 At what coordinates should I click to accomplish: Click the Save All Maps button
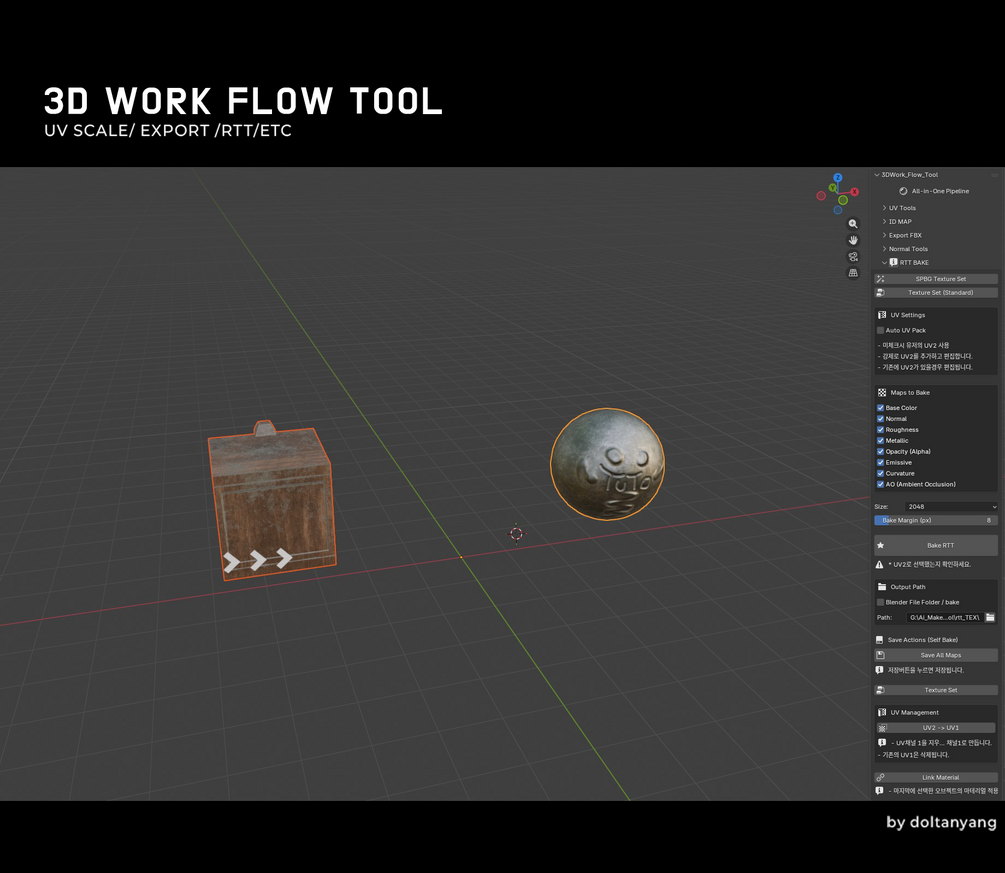point(936,655)
